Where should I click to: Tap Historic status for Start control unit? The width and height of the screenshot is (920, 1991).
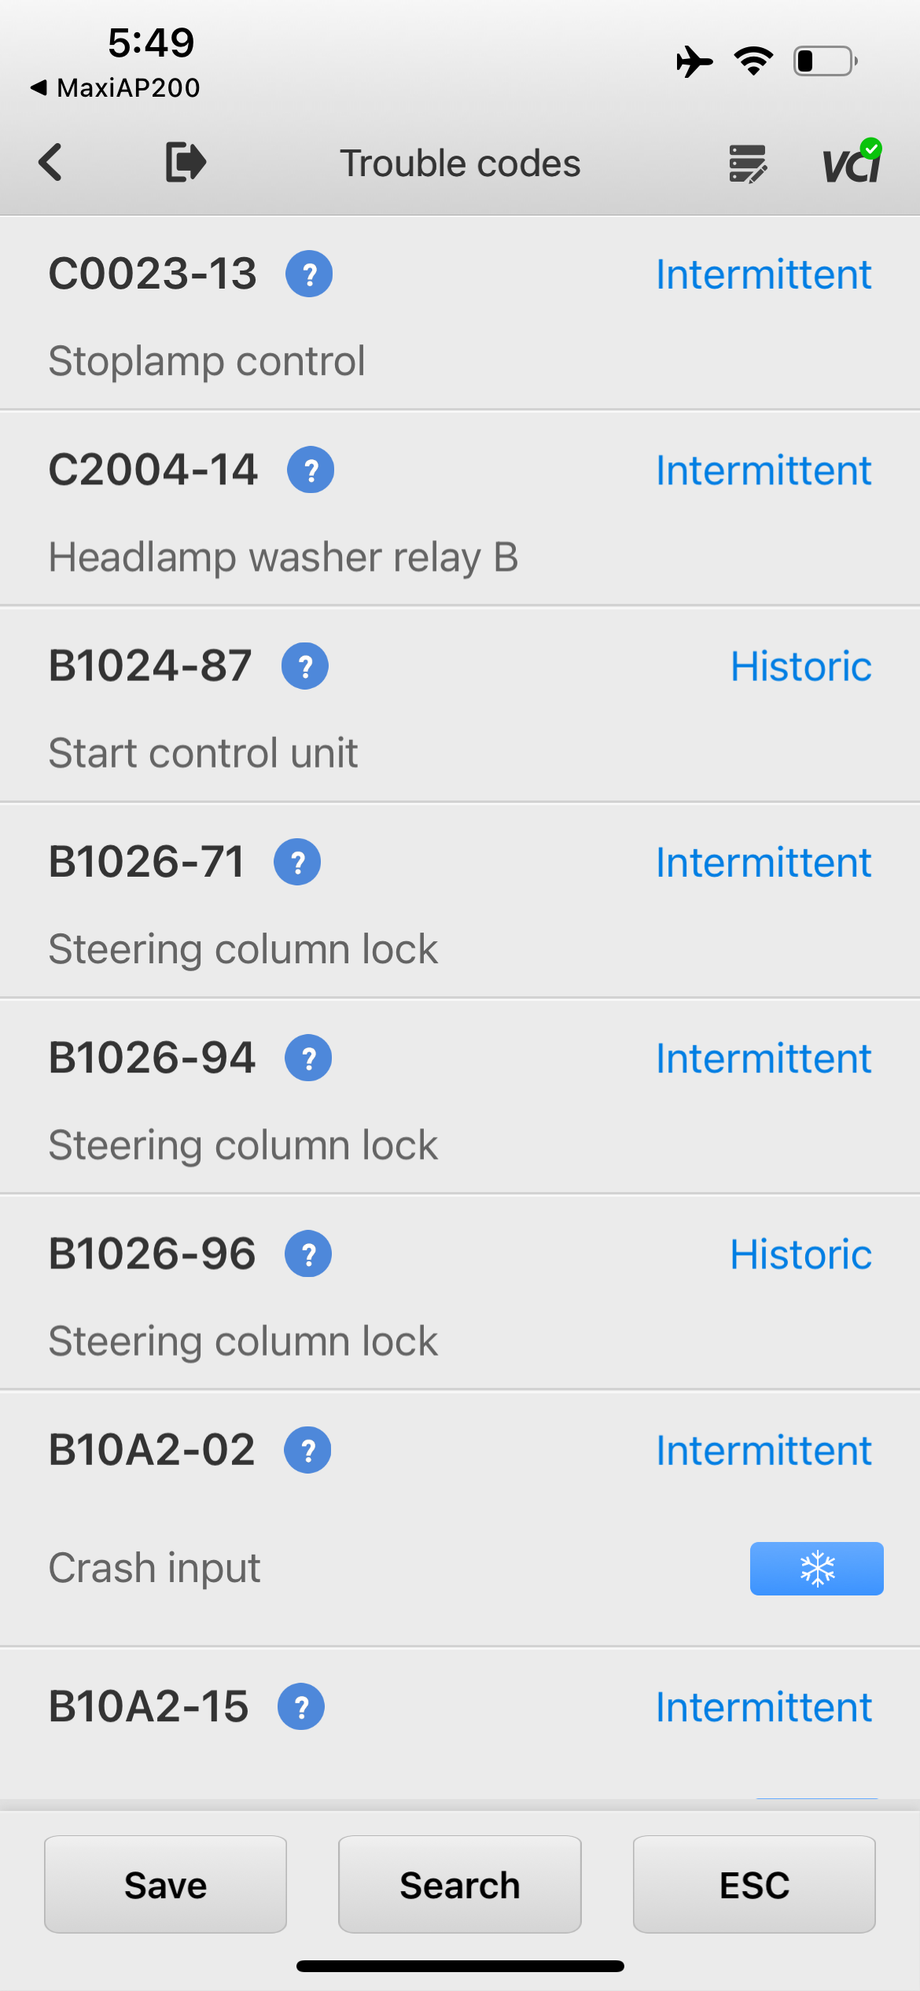coord(800,666)
